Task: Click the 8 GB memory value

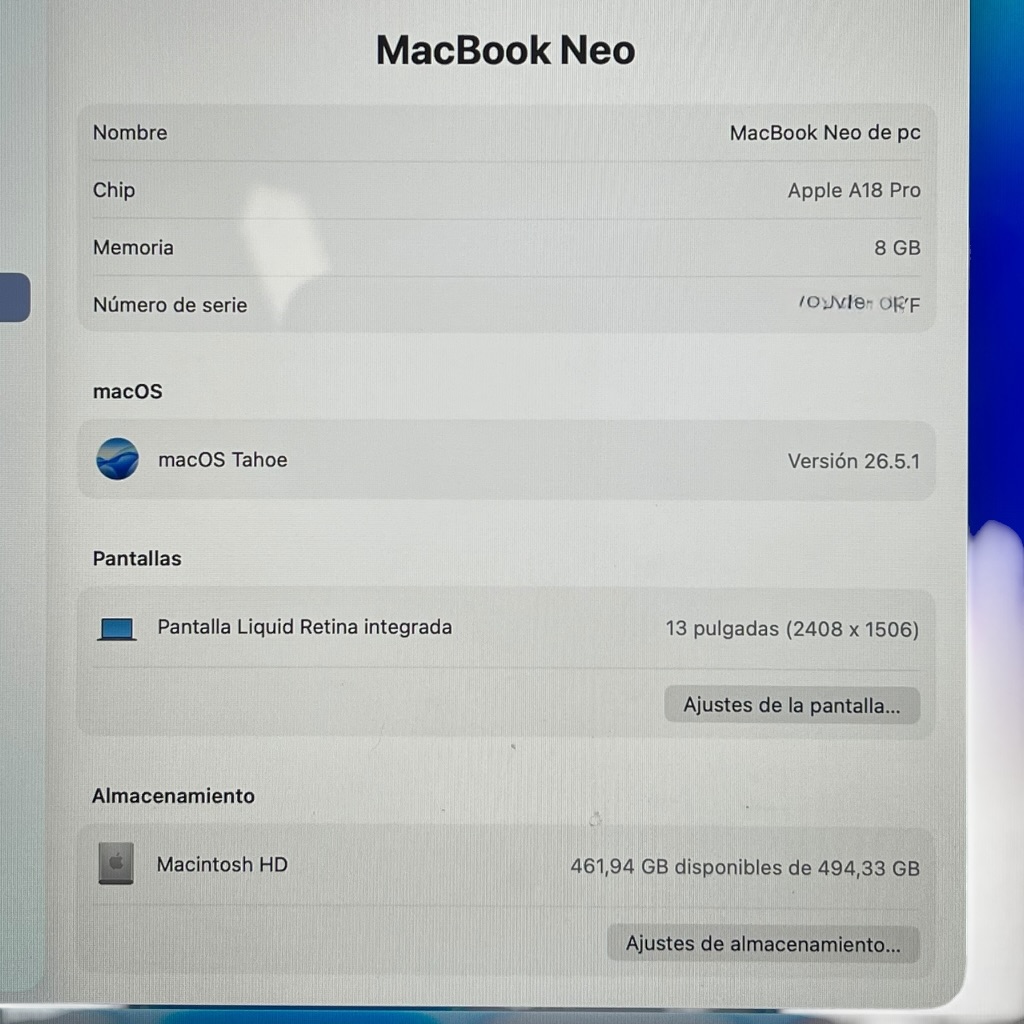Action: point(897,248)
